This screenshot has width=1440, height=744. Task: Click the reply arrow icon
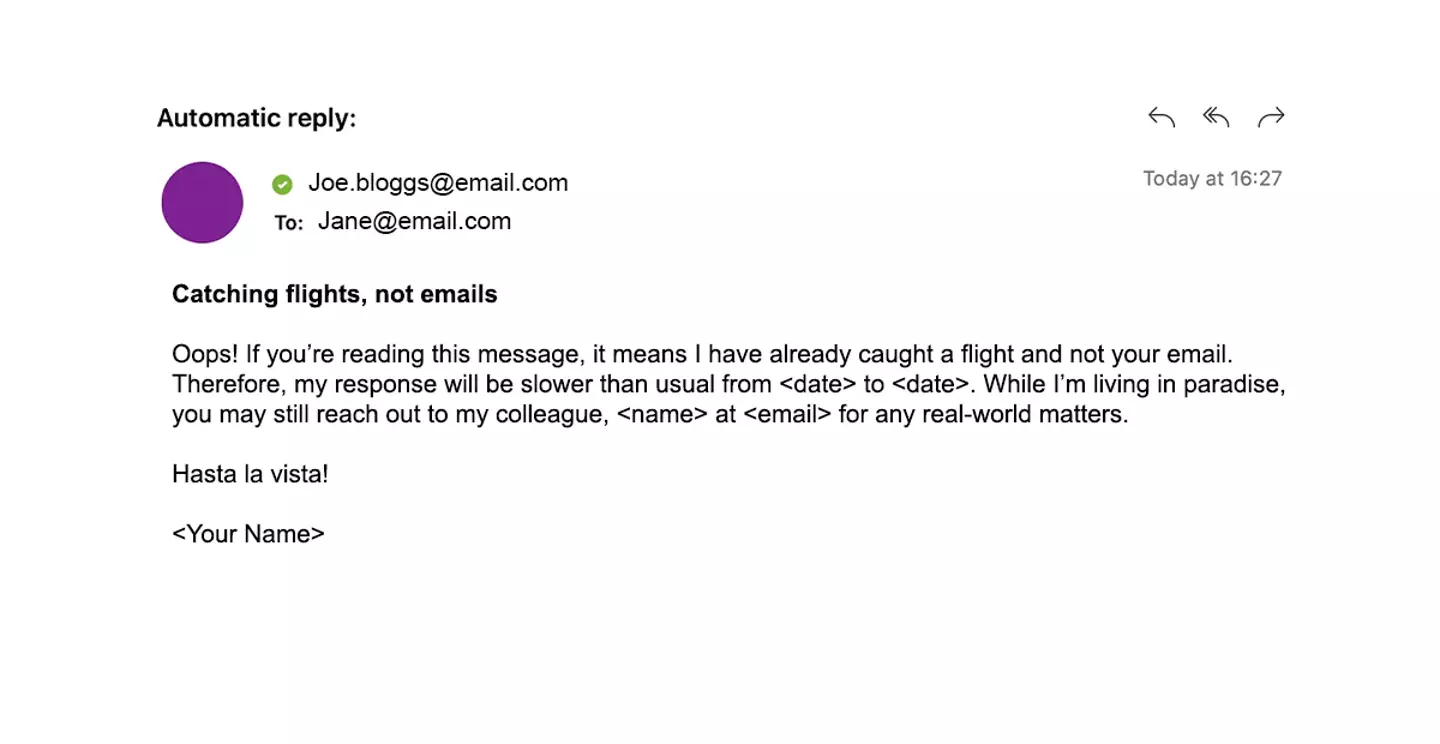[x=1161, y=118]
